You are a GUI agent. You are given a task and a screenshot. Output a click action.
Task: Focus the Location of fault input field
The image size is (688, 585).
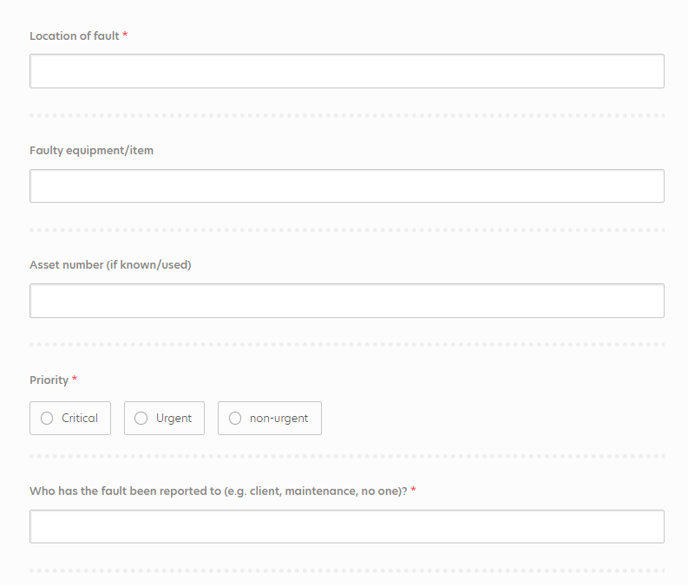[347, 71]
